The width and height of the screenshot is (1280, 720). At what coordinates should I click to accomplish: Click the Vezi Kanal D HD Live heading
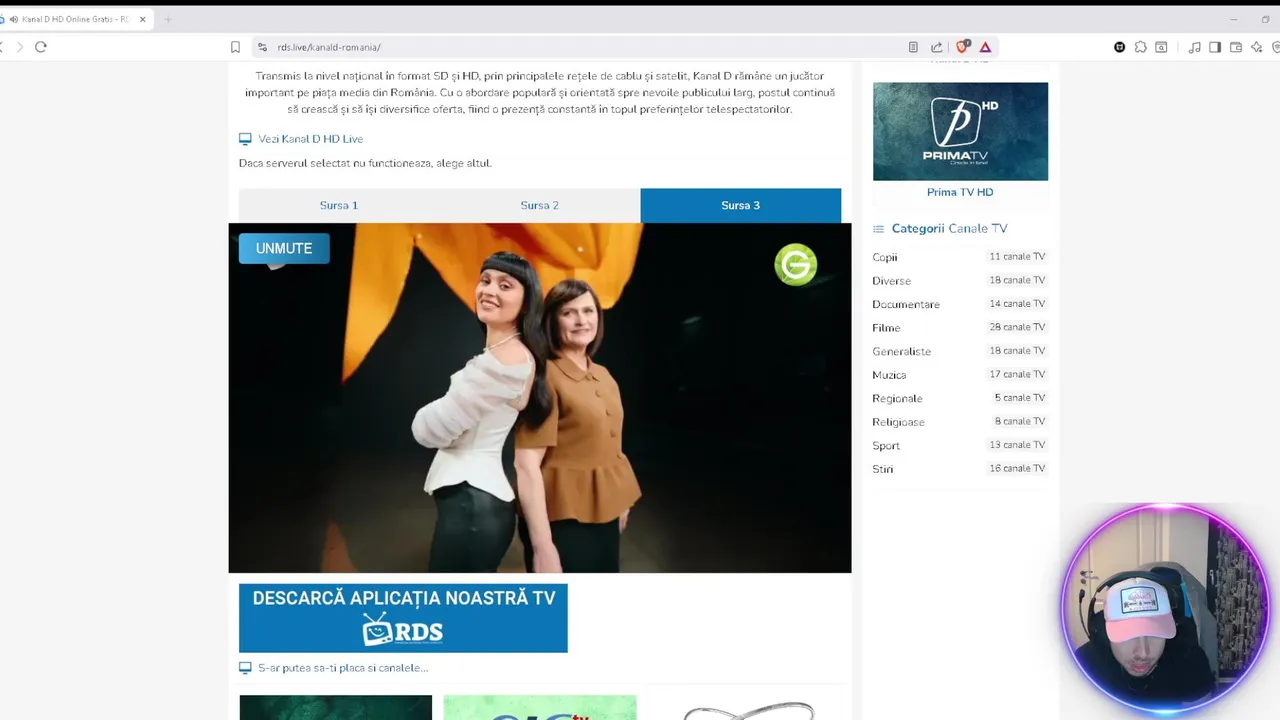point(311,139)
